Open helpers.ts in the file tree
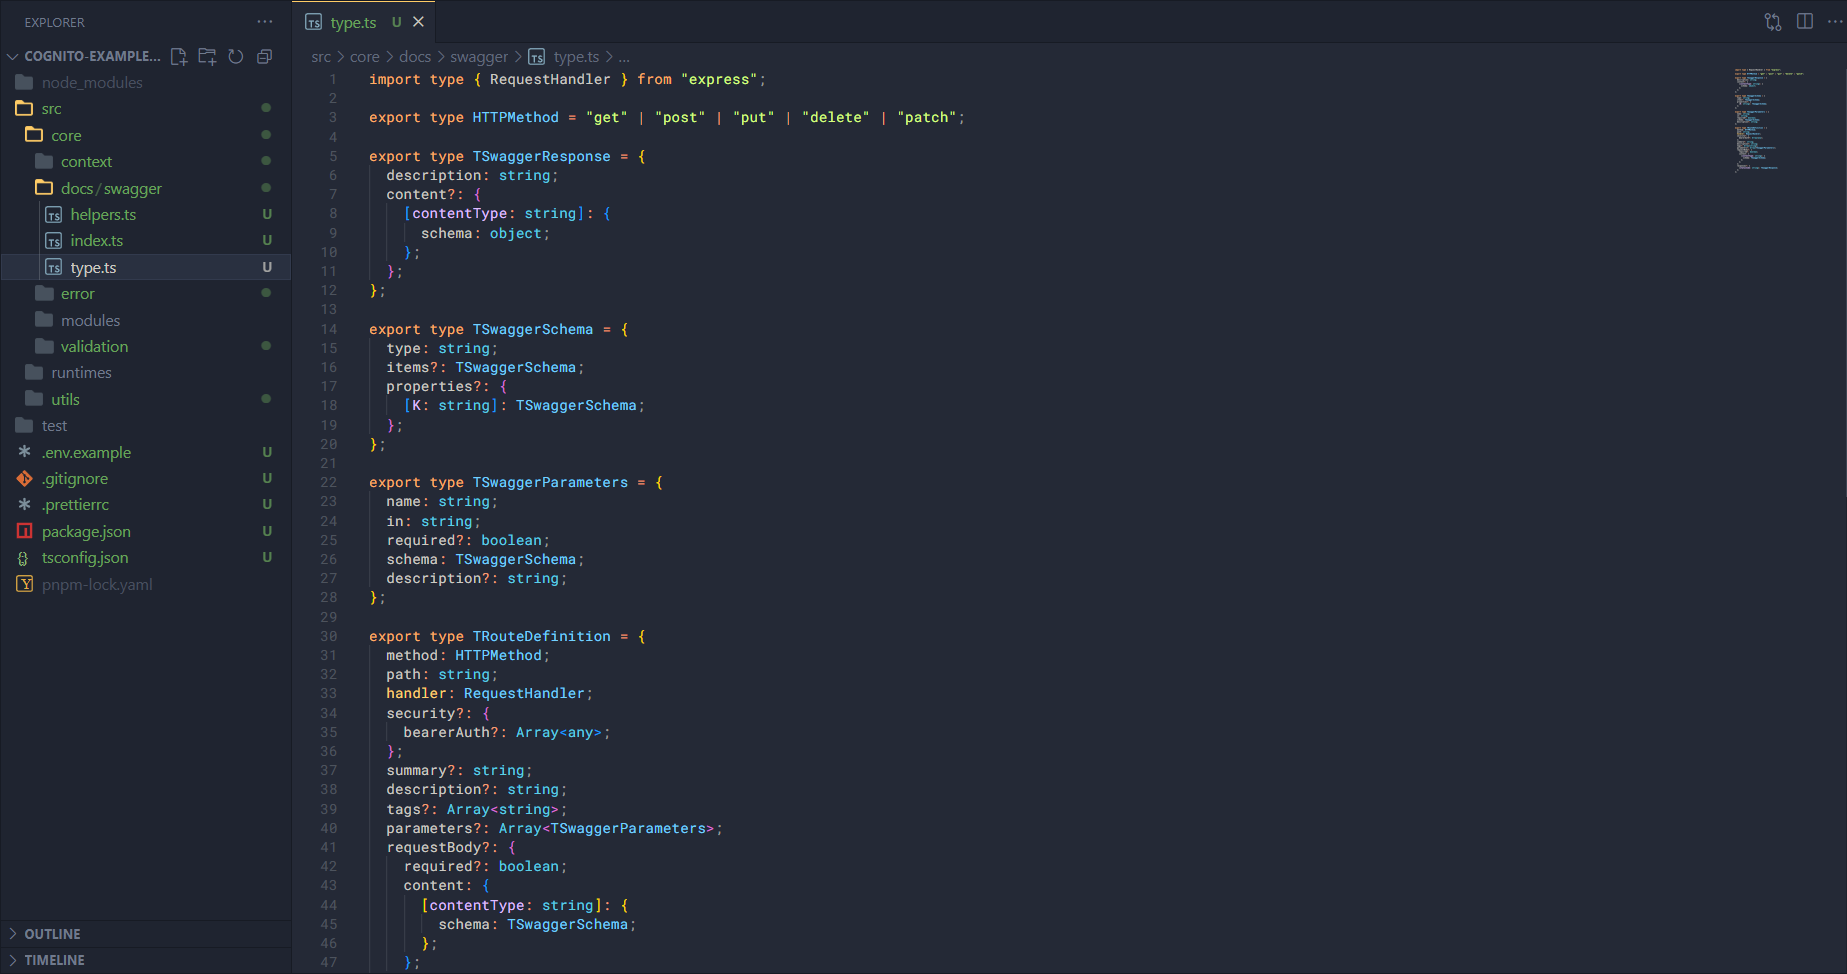Viewport: 1847px width, 974px height. (103, 215)
